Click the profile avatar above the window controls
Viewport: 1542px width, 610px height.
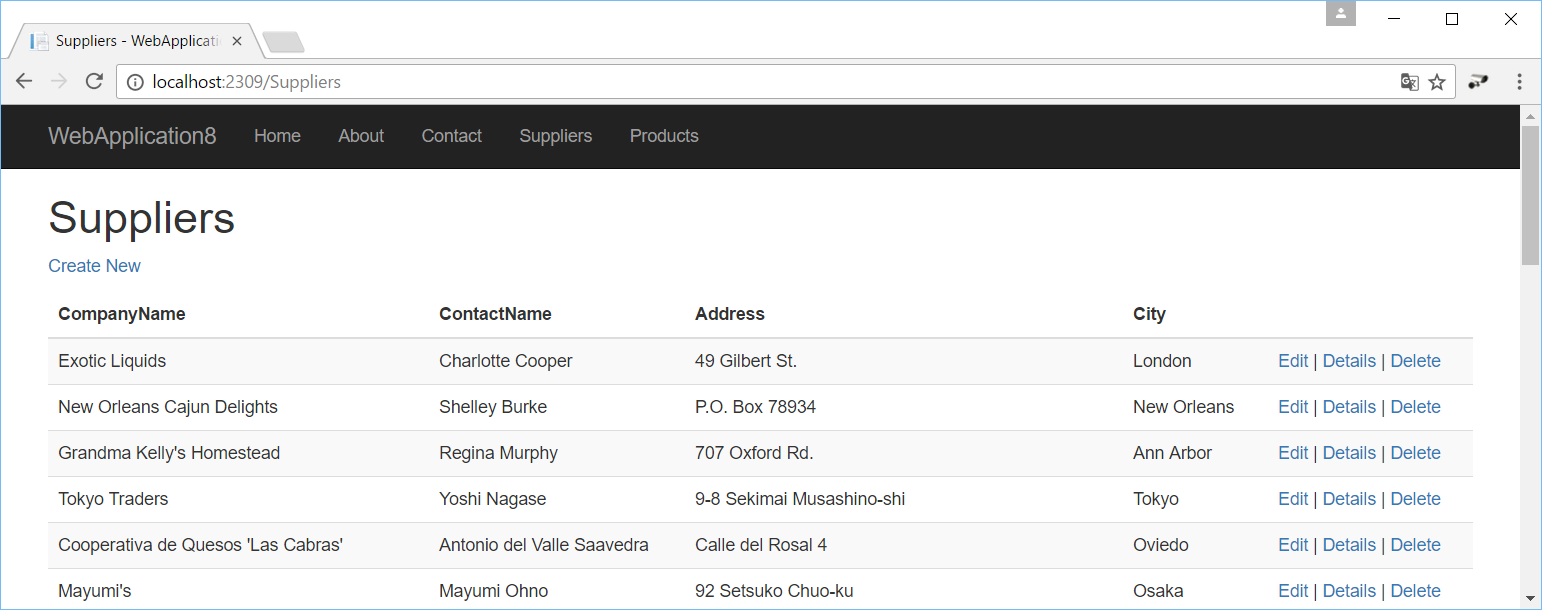coord(1340,14)
